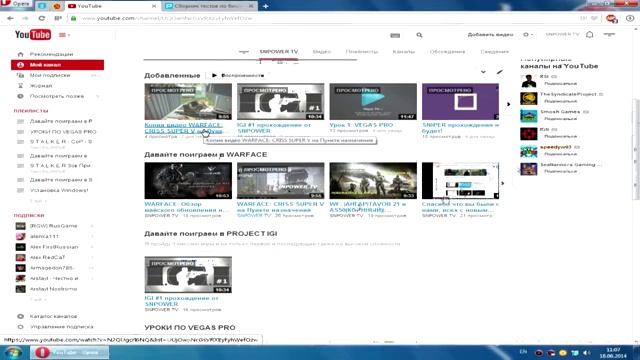Viewport: 640px width, 360px height.
Task: Open Armagedon785 subscription channel
Action: coord(51,268)
